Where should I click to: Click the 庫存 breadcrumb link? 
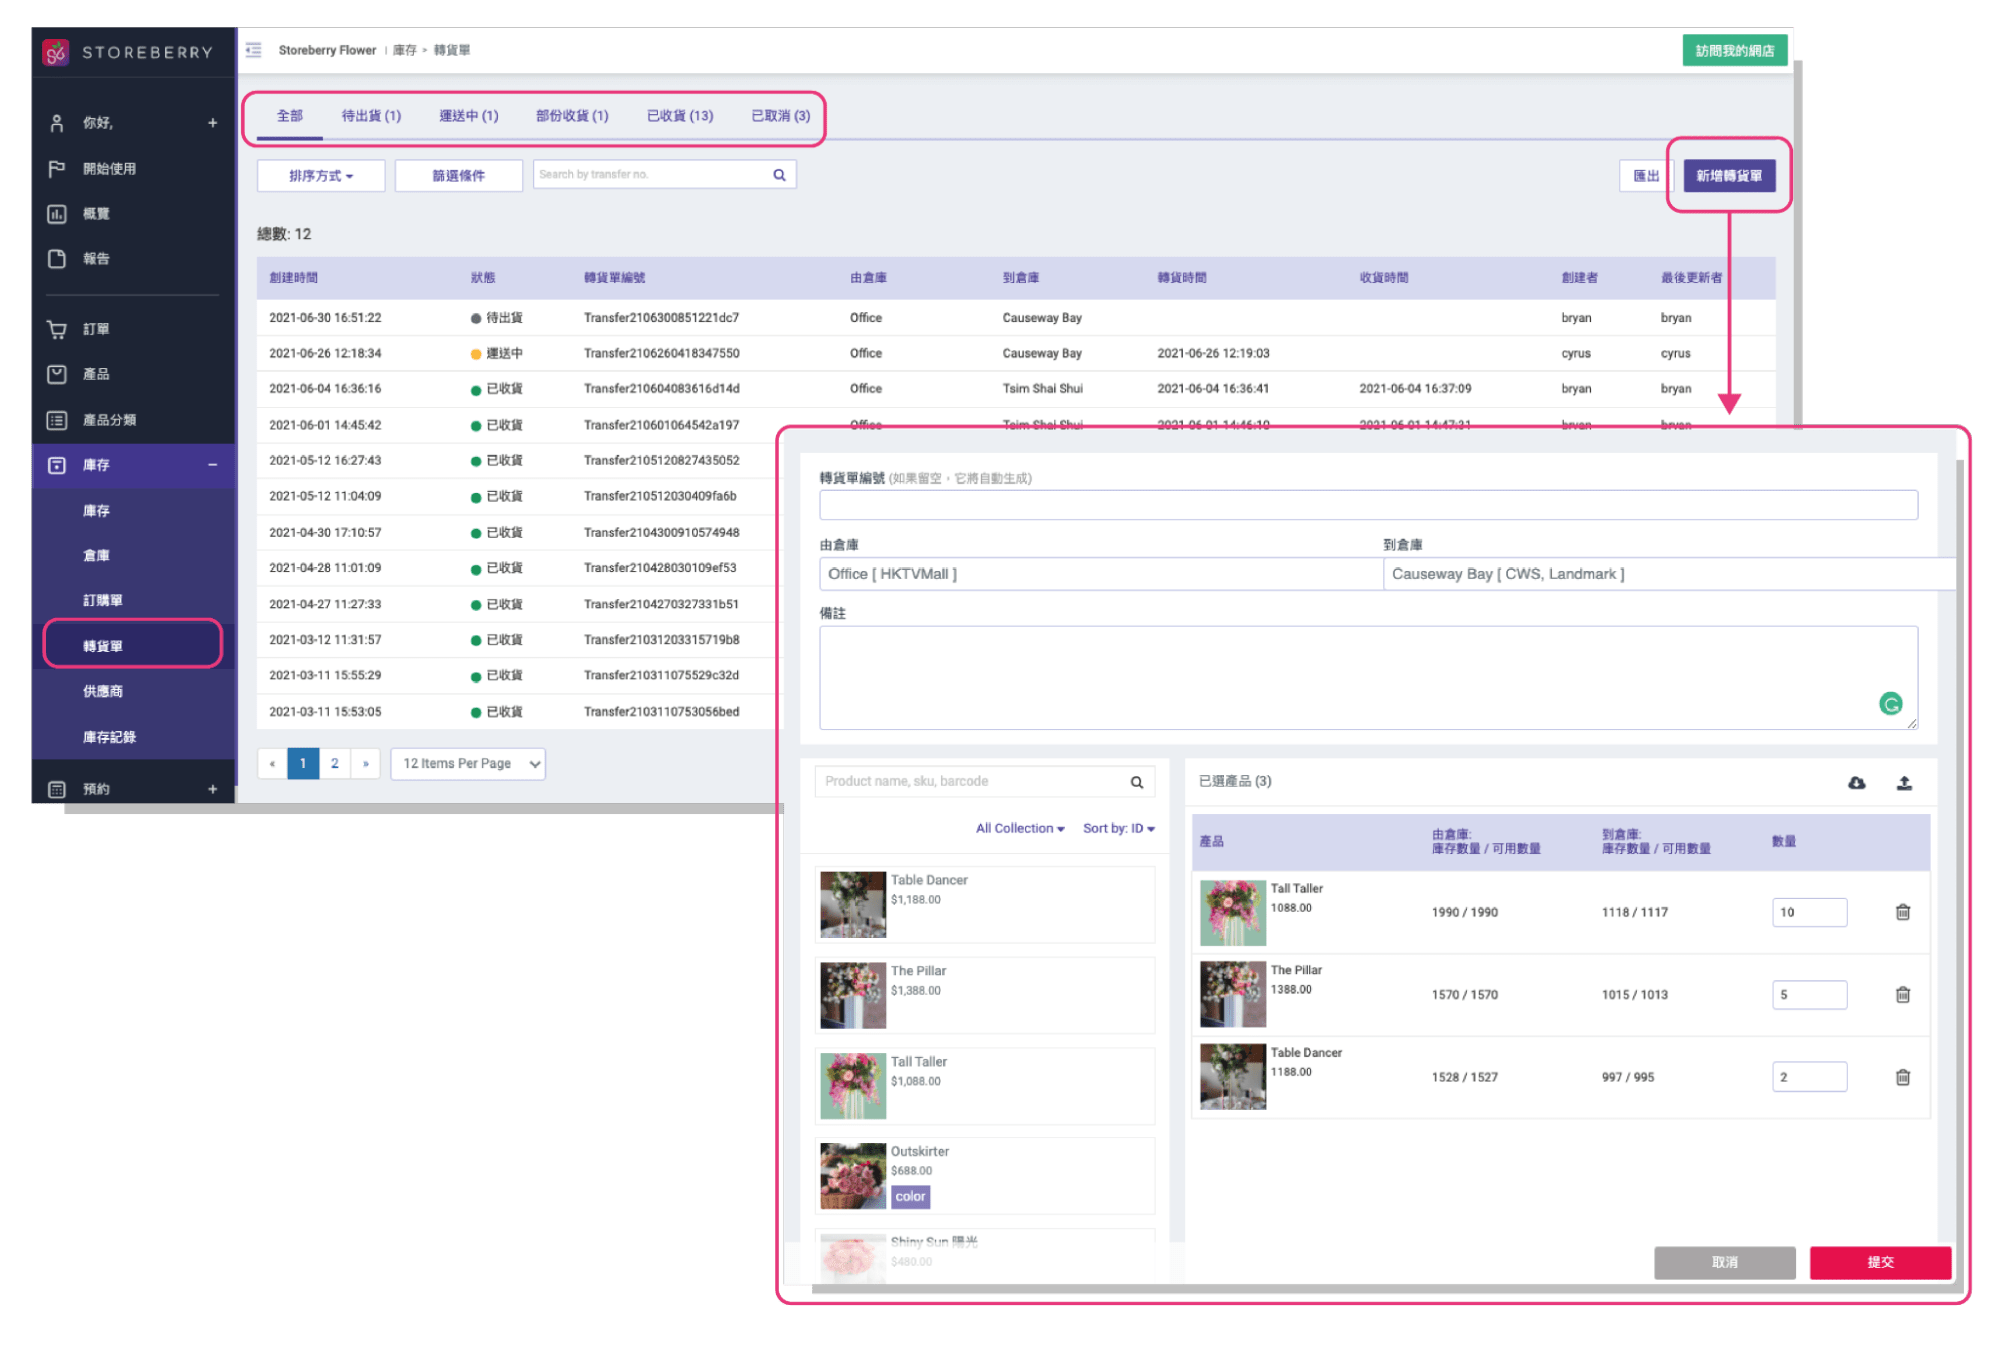(x=404, y=51)
